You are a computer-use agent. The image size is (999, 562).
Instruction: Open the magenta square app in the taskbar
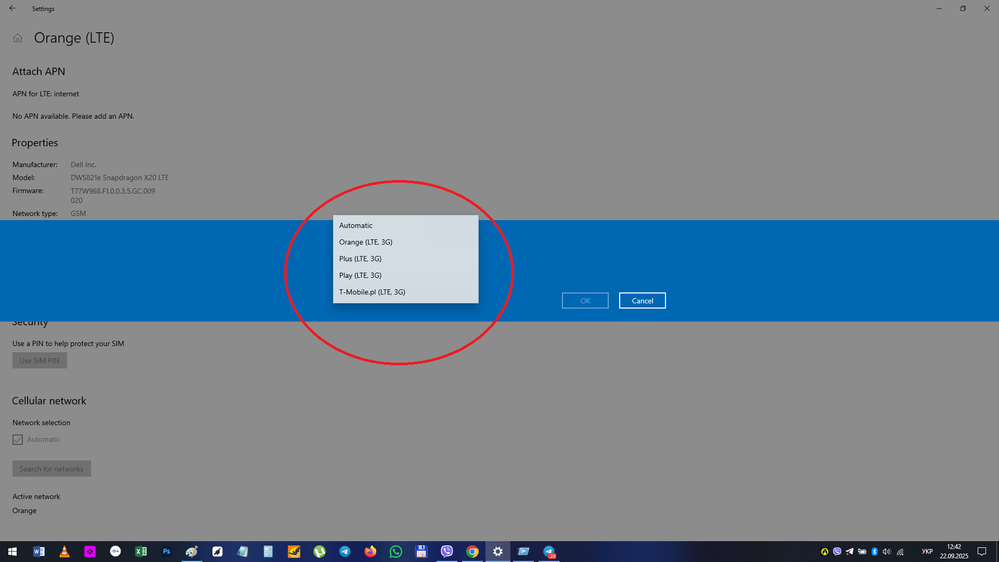90,552
